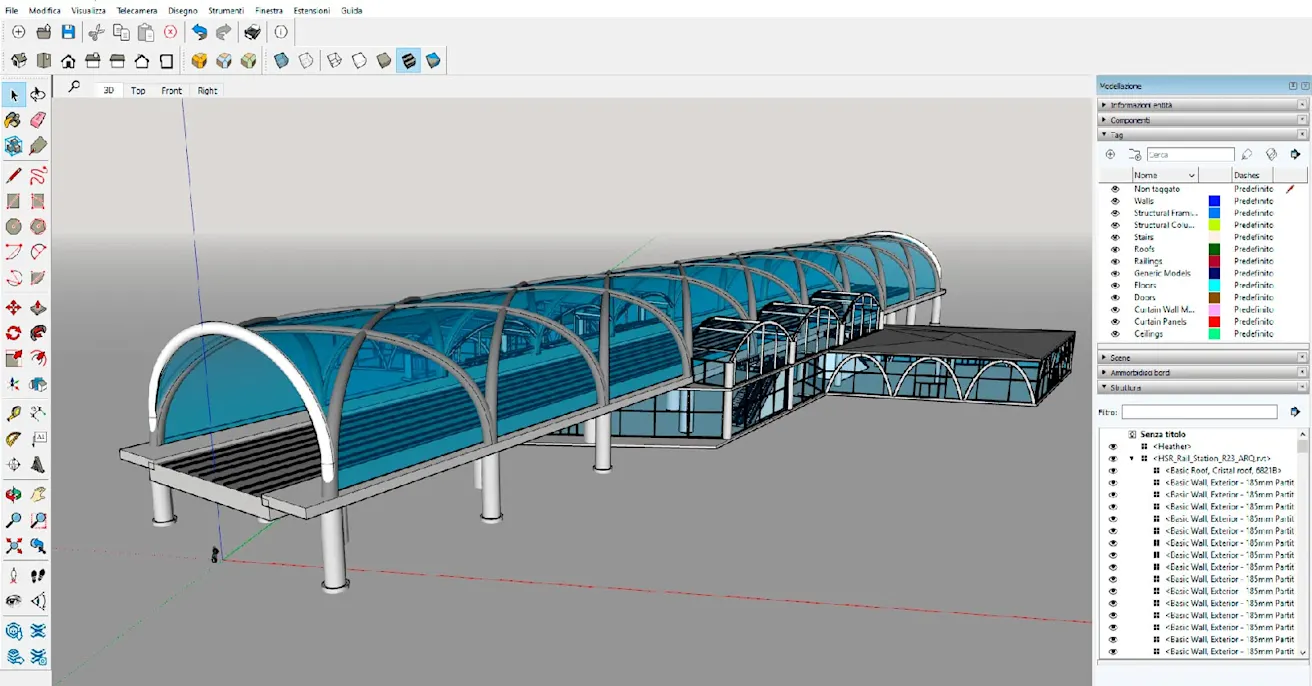The width and height of the screenshot is (1312, 686).
Task: Select the Zoom Extents tool
Action: tap(14, 546)
